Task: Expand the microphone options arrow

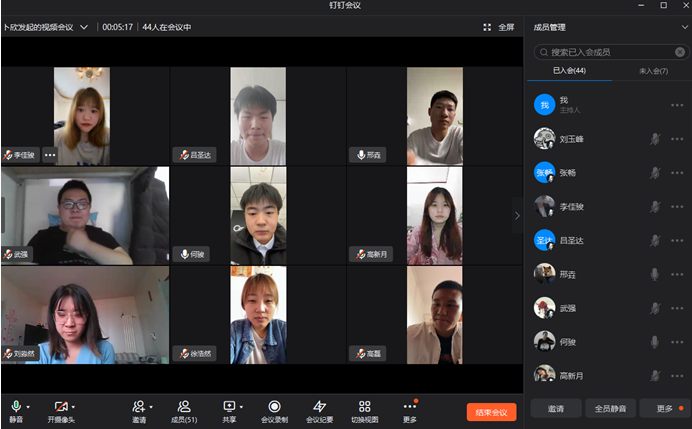Action: point(28,407)
